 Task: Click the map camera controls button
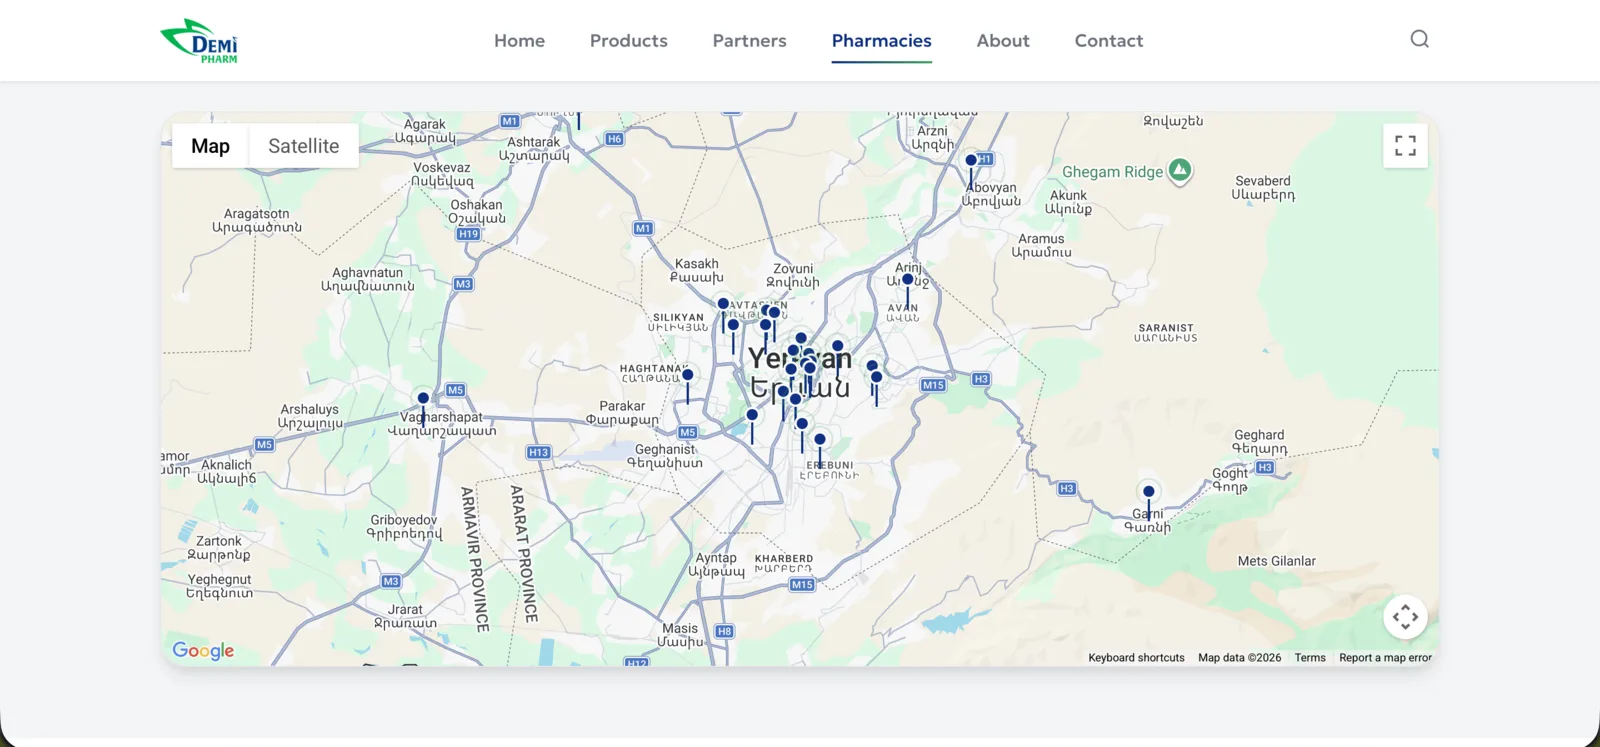point(1405,617)
